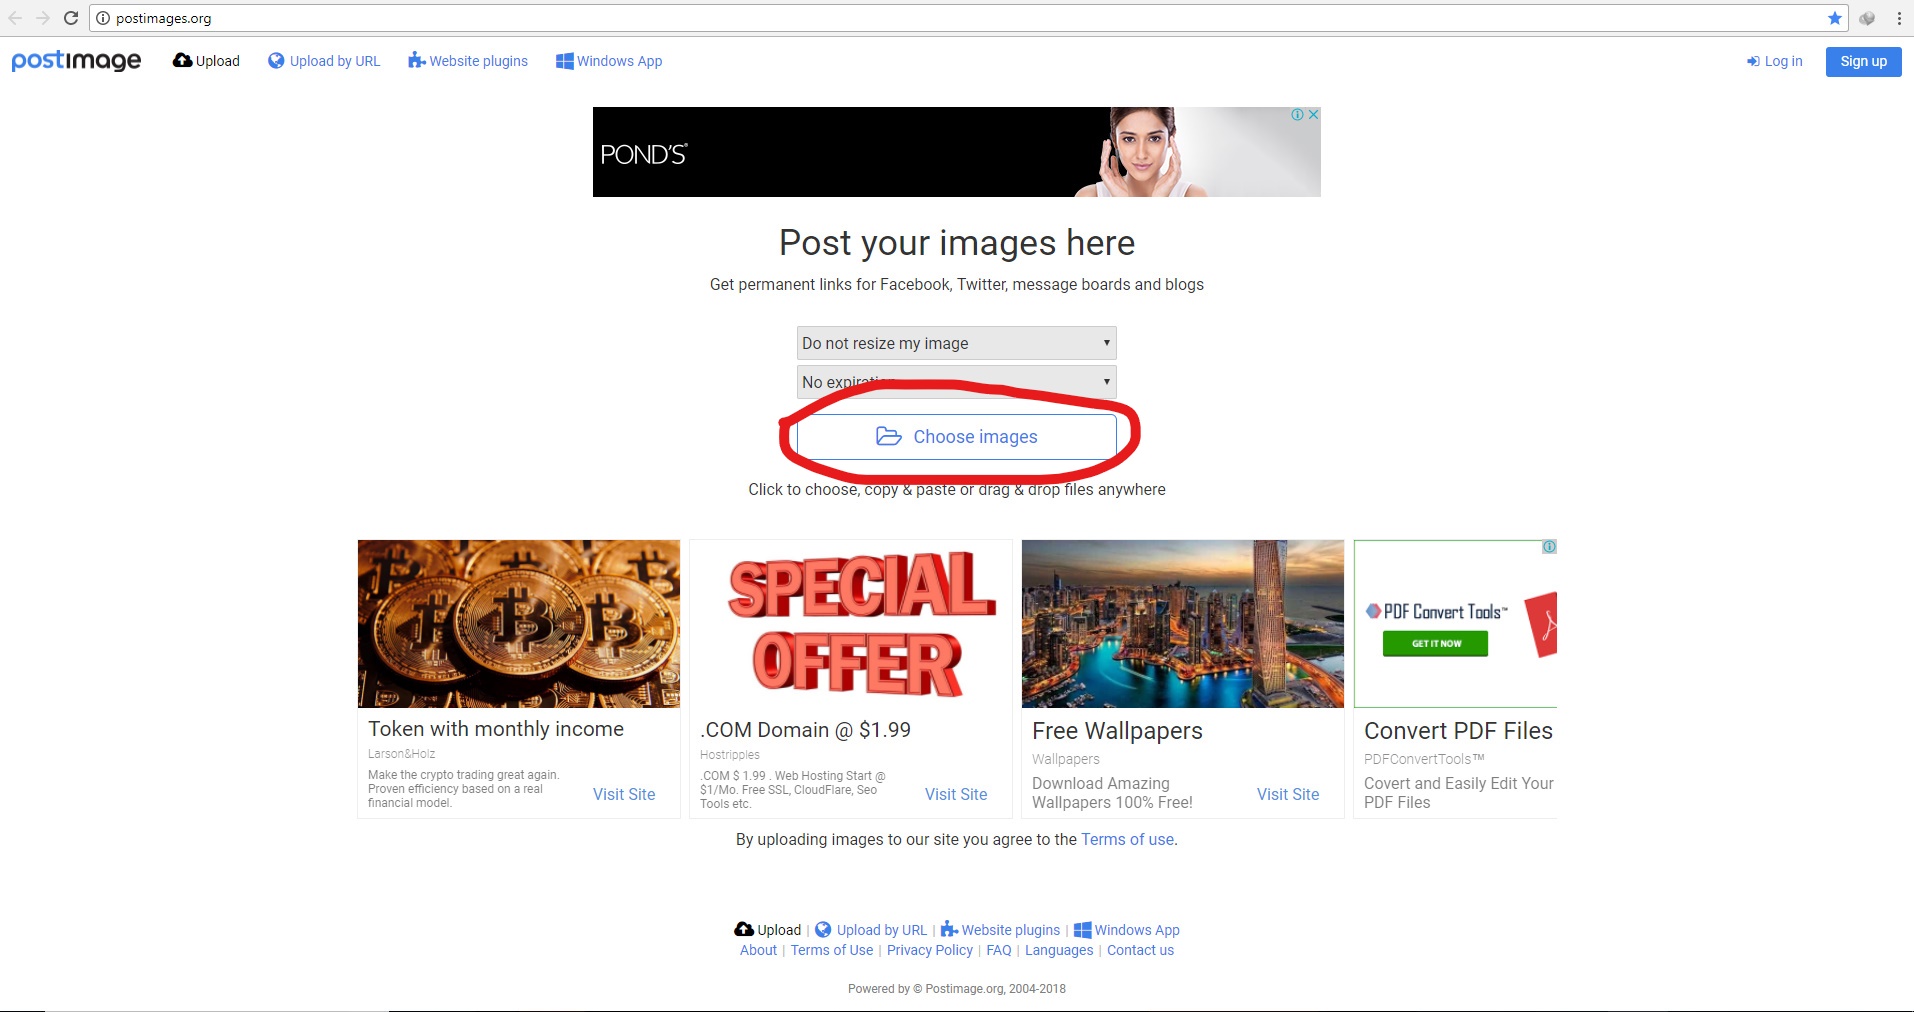Open the Privacy Policy link
The image size is (1914, 1012).
[930, 950]
